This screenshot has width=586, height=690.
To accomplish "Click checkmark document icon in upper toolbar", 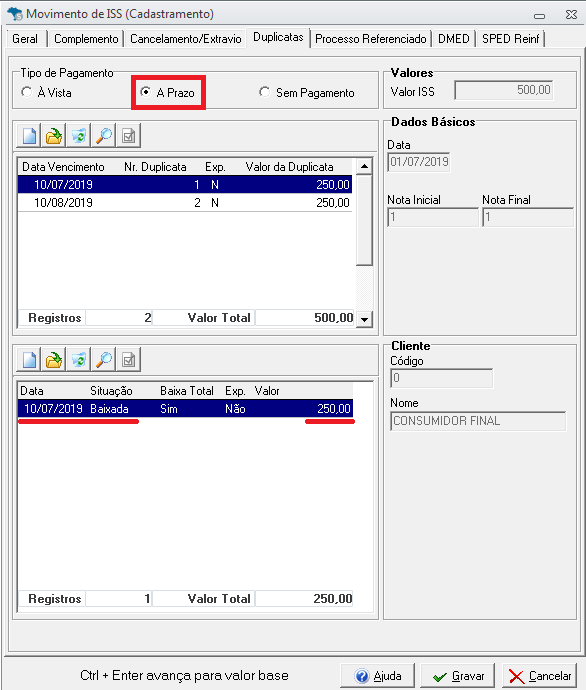I will (128, 136).
